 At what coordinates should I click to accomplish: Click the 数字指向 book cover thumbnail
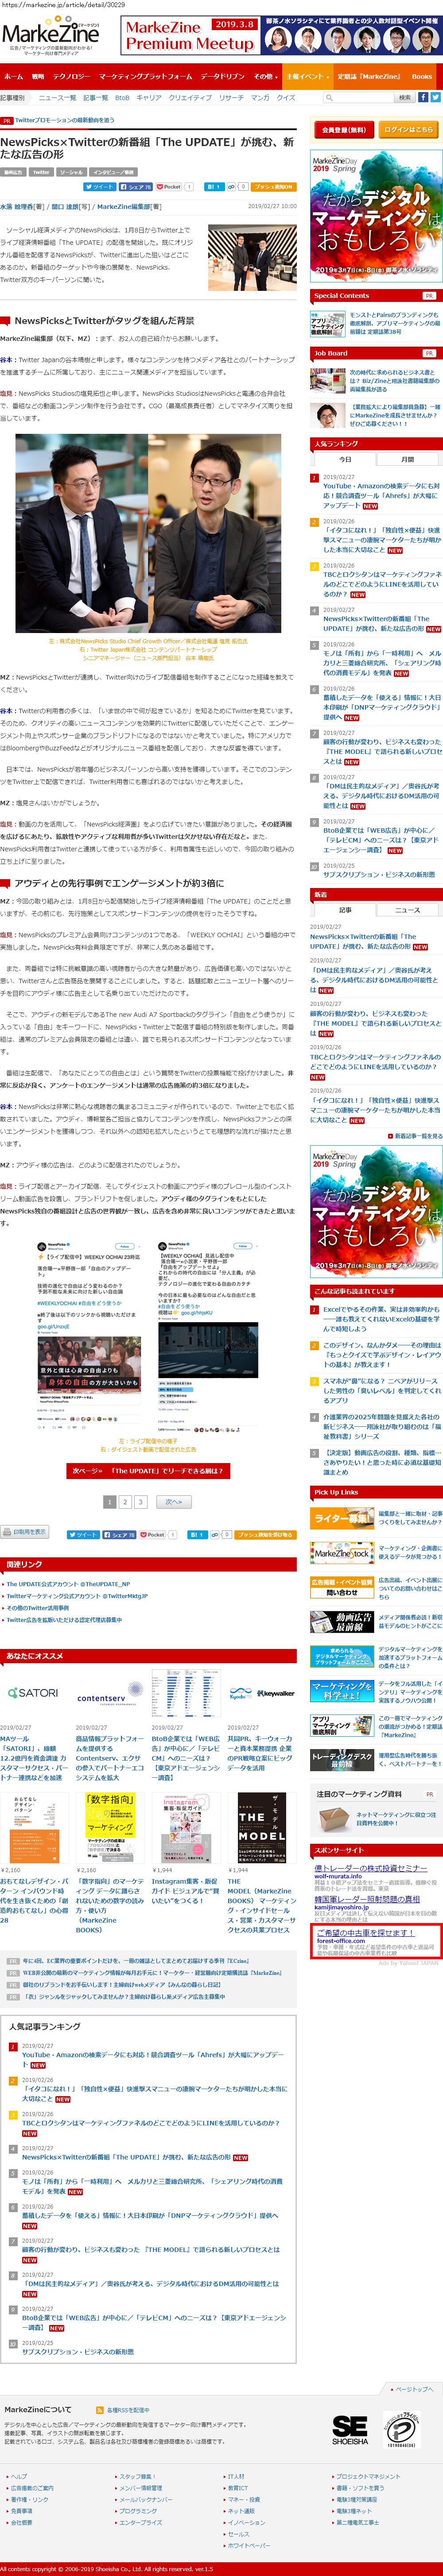point(109,1827)
